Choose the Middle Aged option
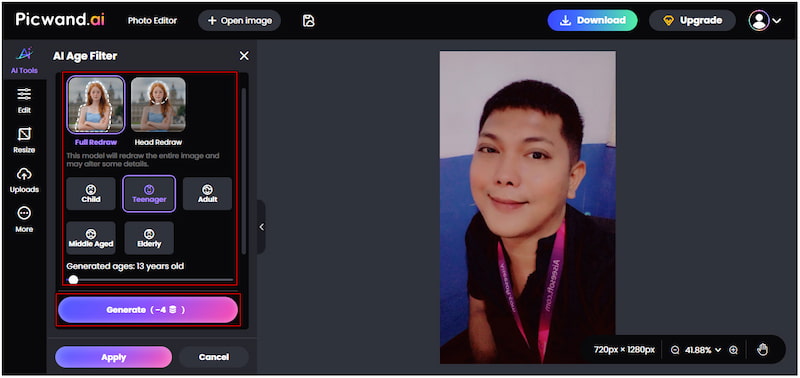Screen dimensions: 800x378 [x=91, y=238]
